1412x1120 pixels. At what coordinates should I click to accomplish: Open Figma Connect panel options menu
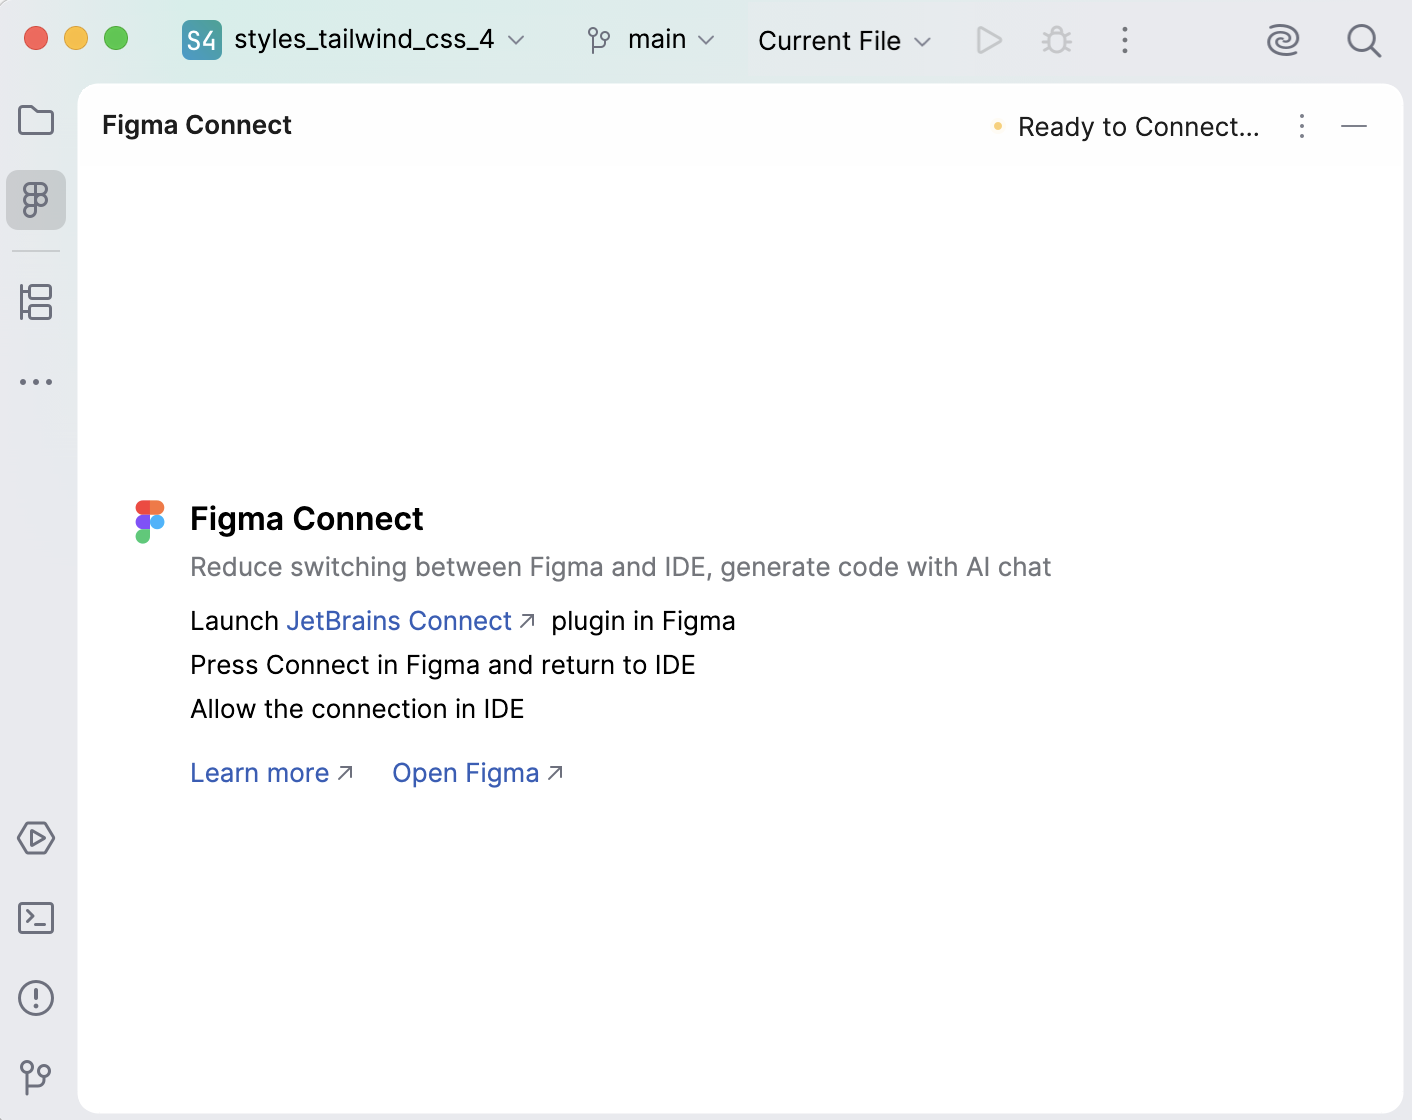(x=1302, y=126)
